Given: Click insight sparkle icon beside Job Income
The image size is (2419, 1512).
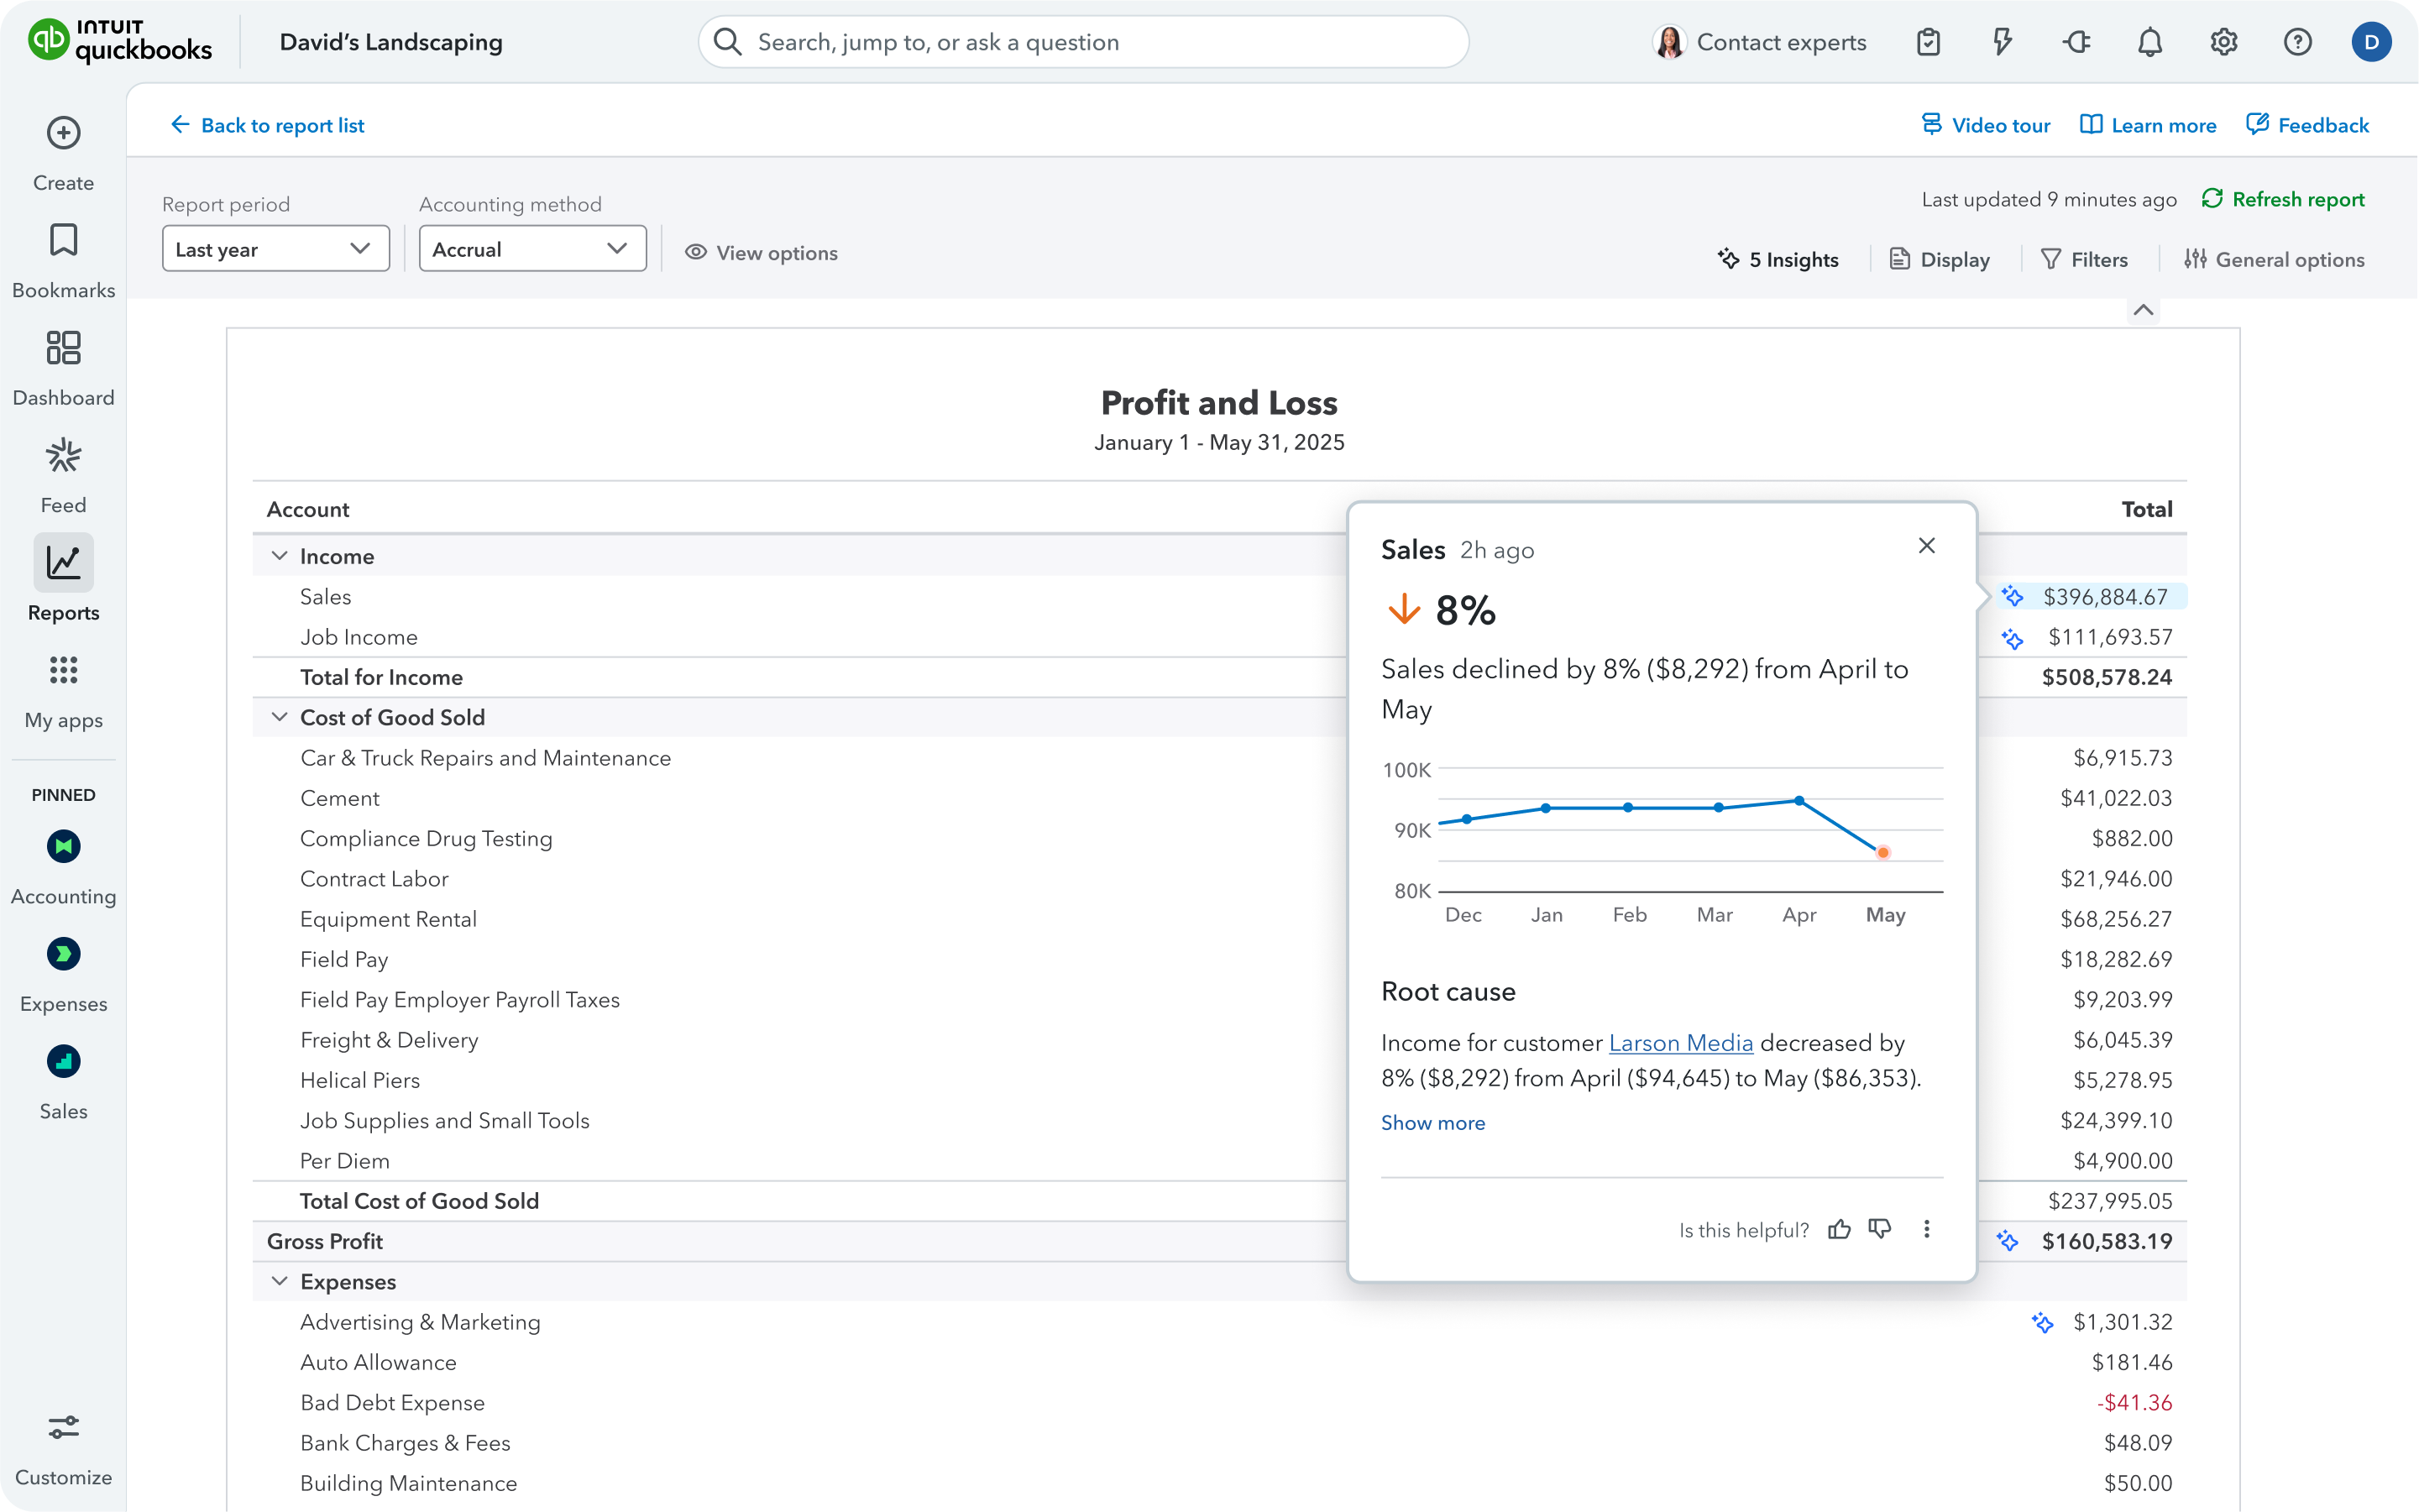Looking at the screenshot, I should point(2012,638).
